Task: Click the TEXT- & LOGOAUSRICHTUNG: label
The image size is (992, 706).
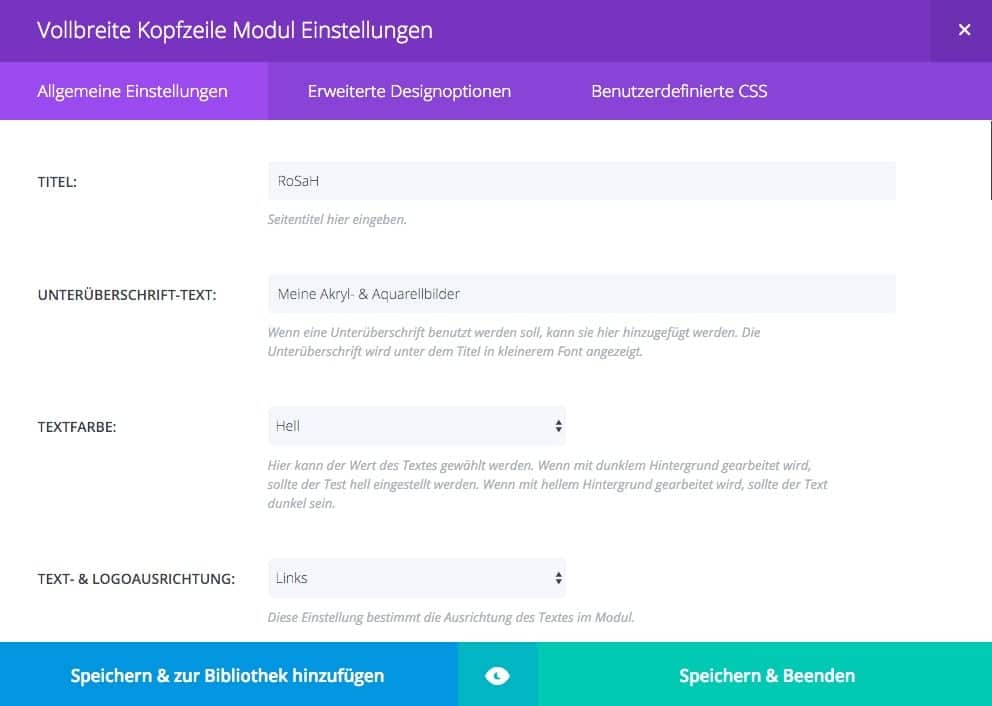Action: (136, 579)
